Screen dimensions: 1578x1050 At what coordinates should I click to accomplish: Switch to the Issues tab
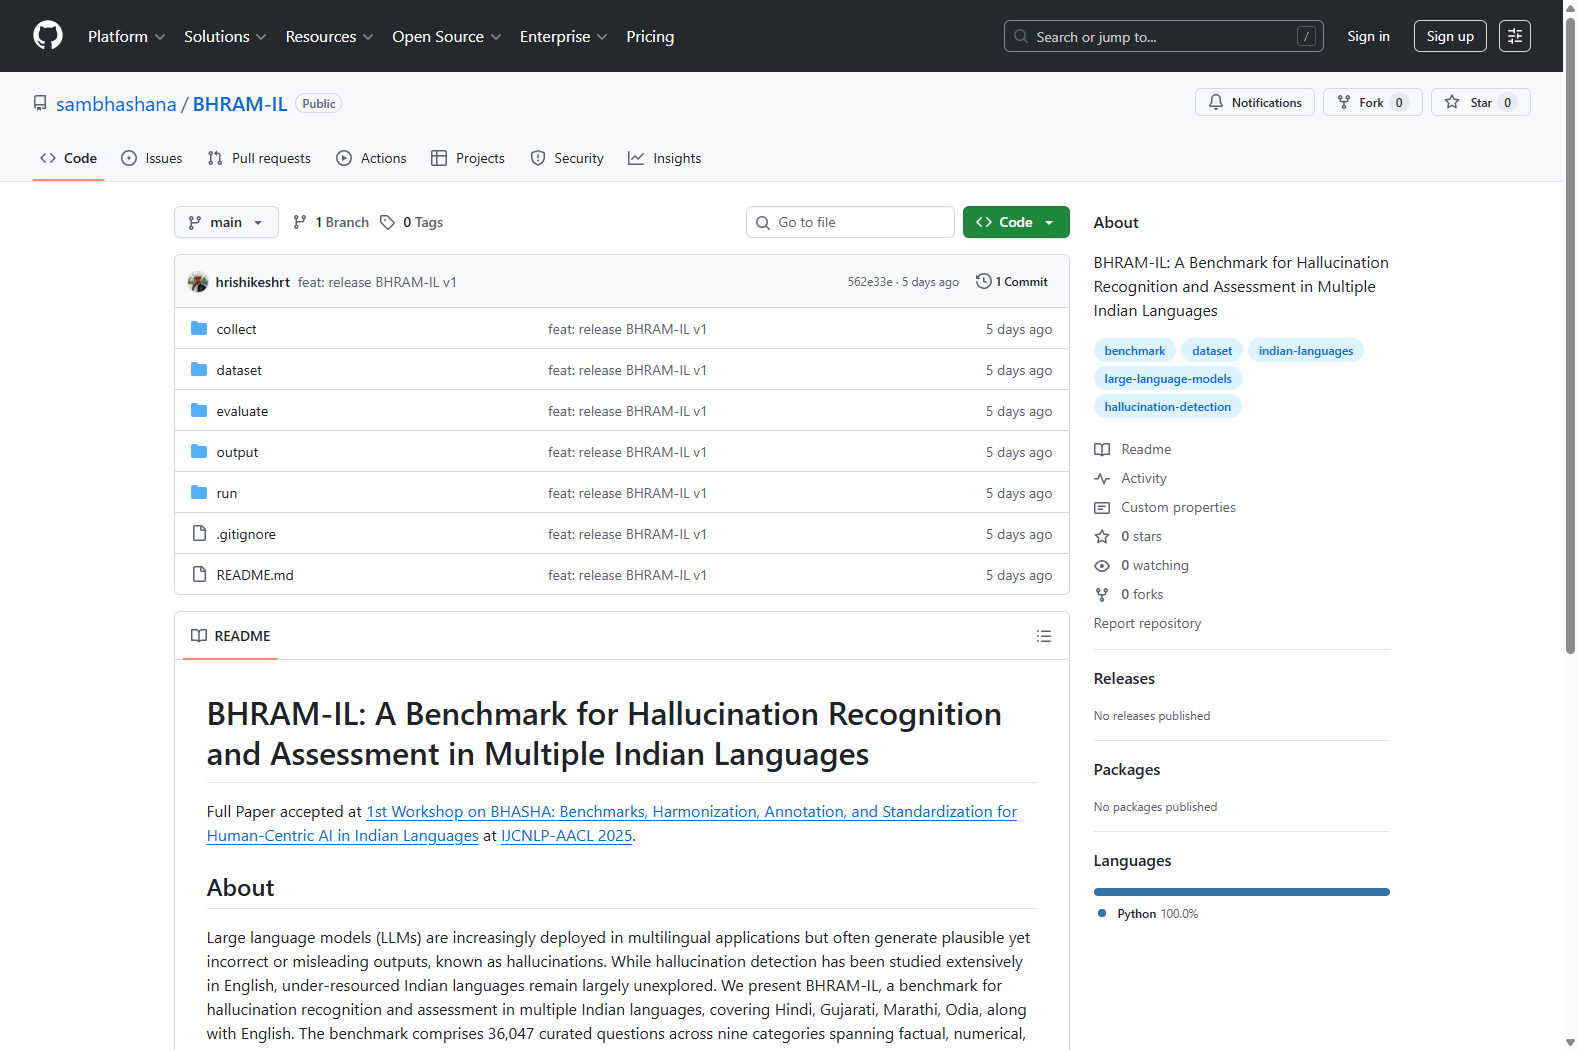[152, 158]
